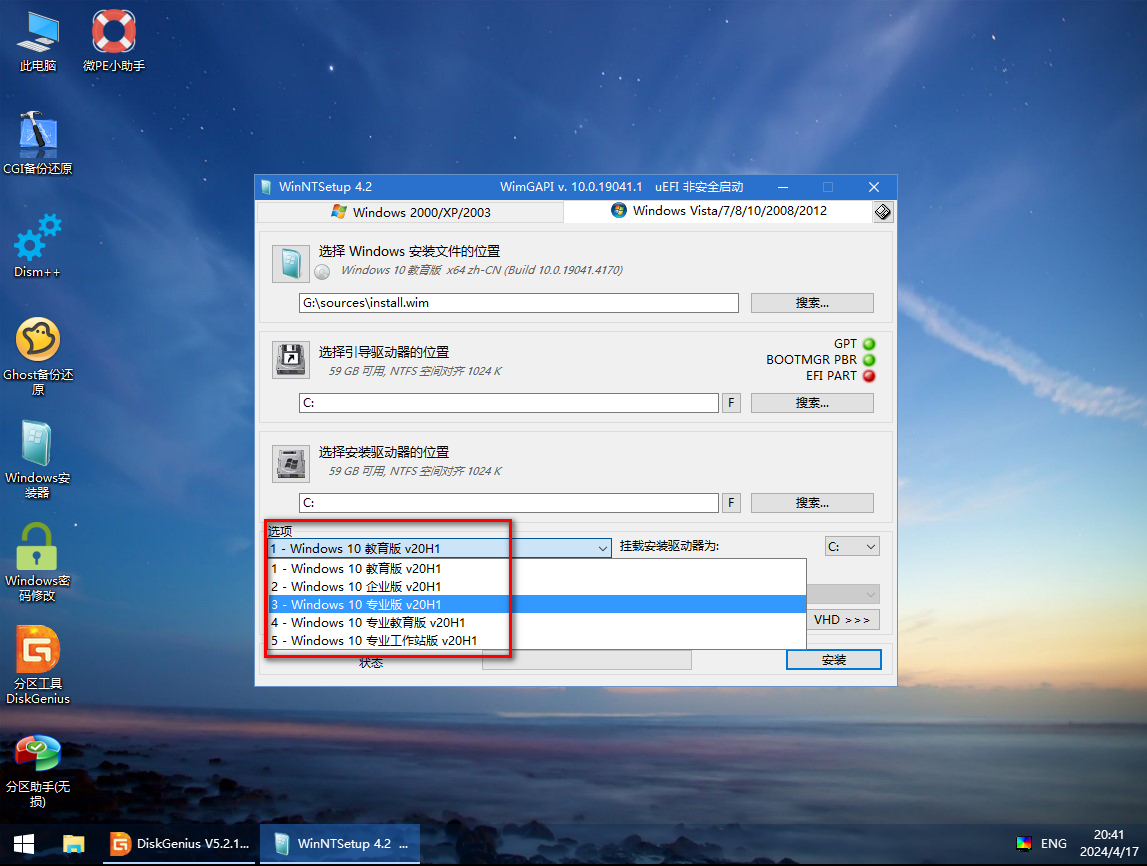Click the ENG input language indicator
Image resolution: width=1147 pixels, height=866 pixels.
pos(1053,844)
